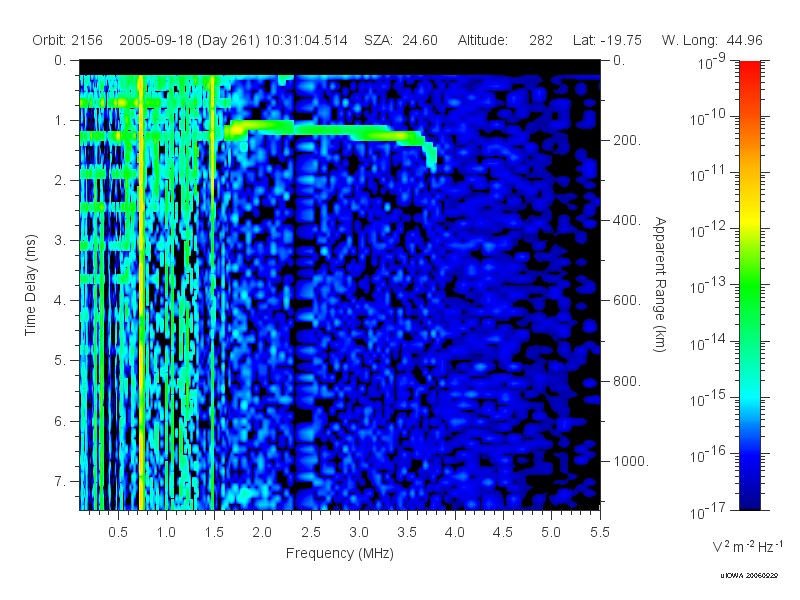800x600 pixels.
Task: Click the colorbar label 10^-11
Action: click(708, 174)
